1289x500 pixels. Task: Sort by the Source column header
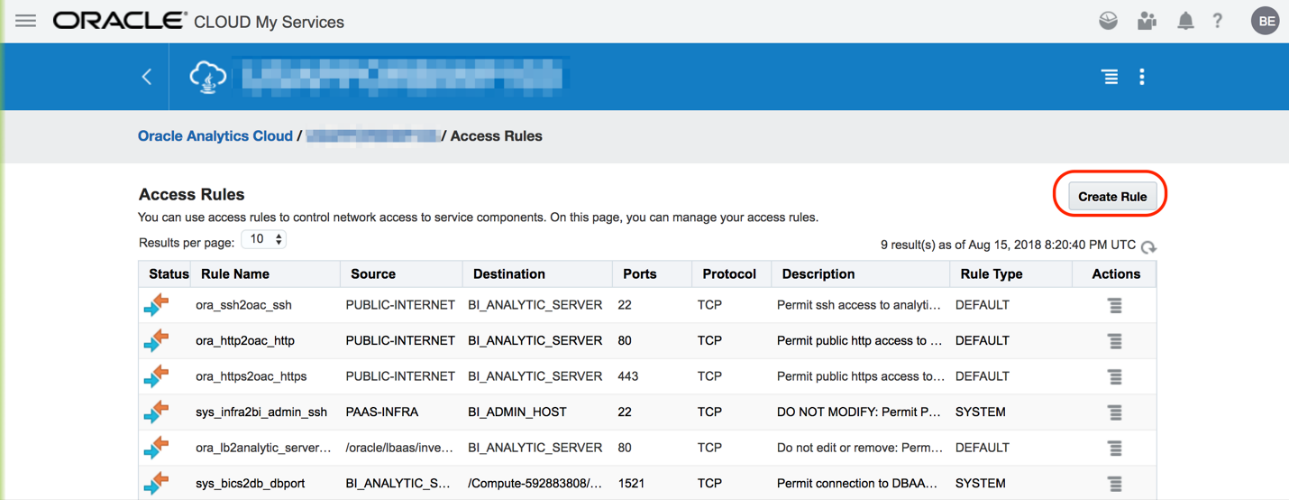[373, 274]
